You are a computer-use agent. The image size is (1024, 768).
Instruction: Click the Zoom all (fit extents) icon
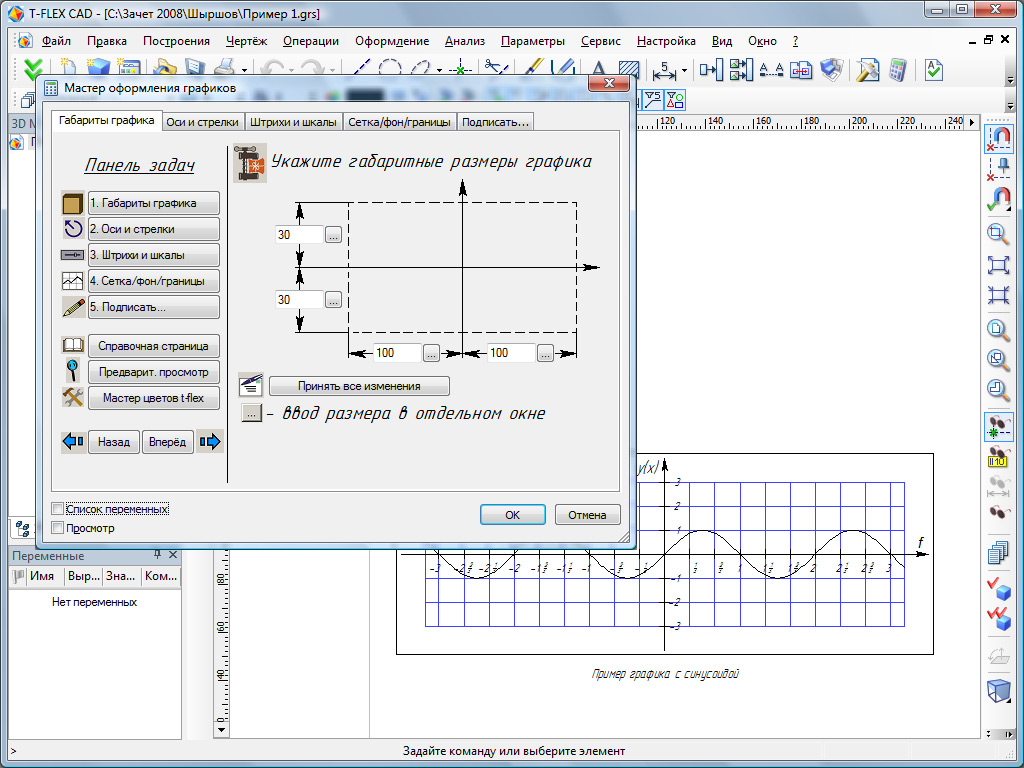[999, 264]
